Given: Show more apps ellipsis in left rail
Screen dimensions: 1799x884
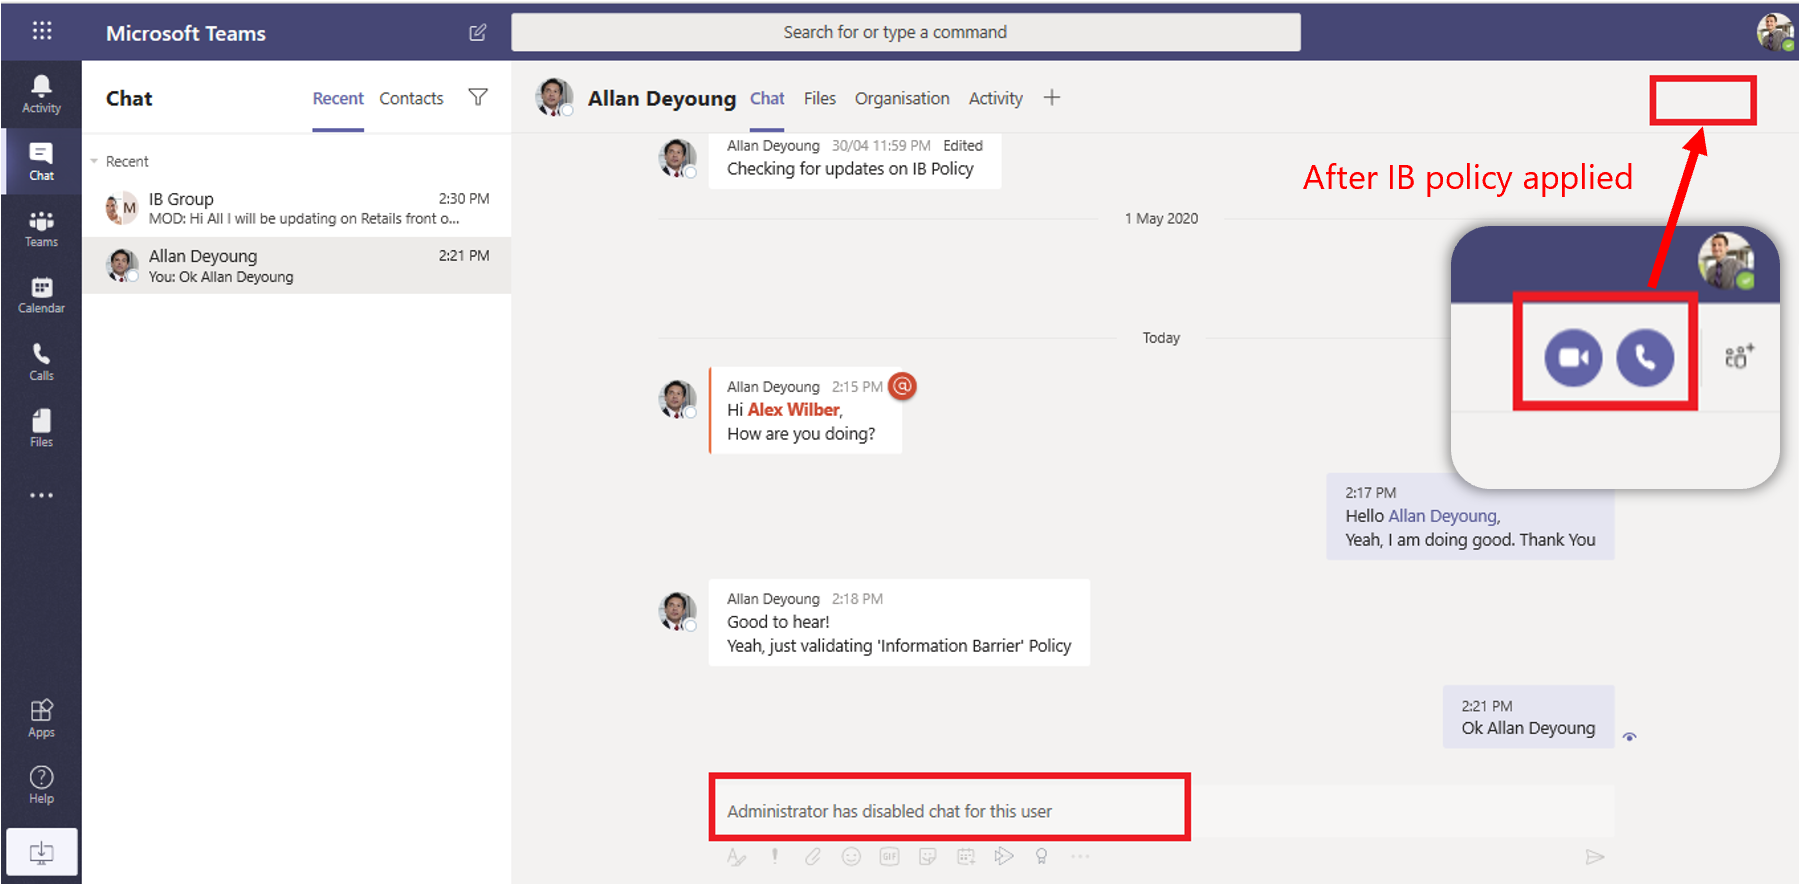Looking at the screenshot, I should (x=41, y=495).
